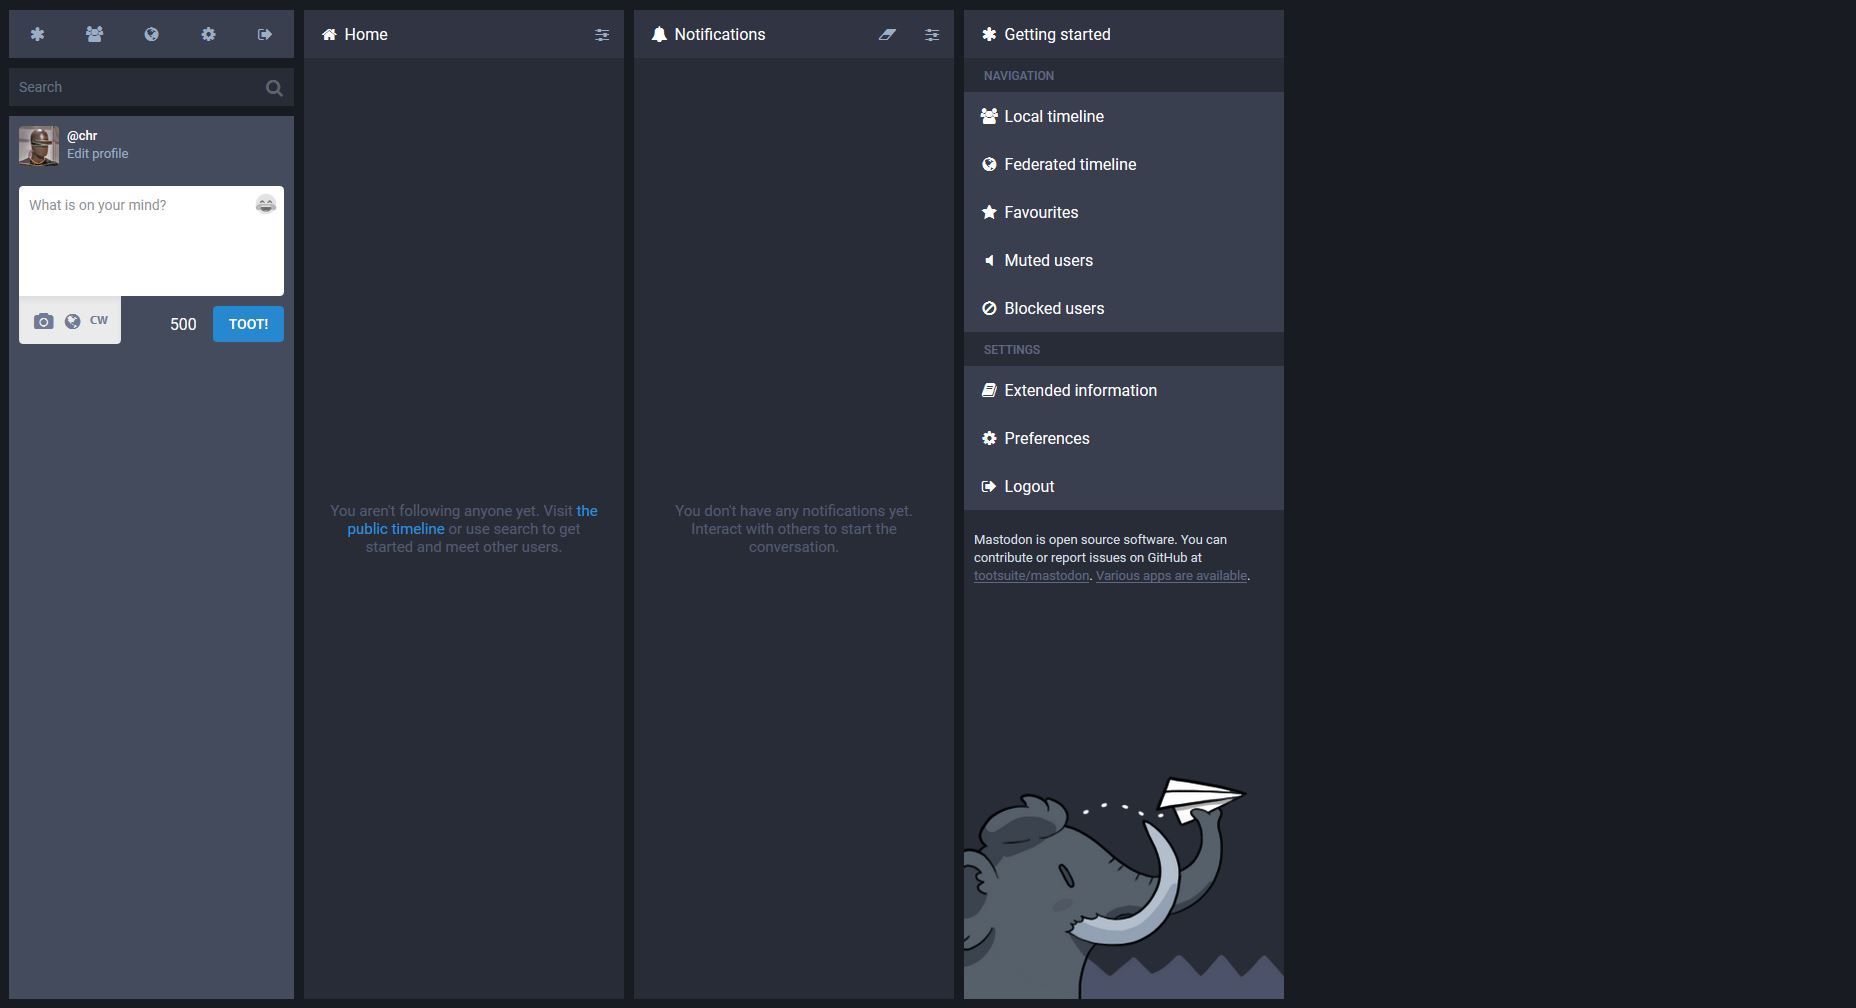
Task: Toggle the CW content warning
Action: coord(99,321)
